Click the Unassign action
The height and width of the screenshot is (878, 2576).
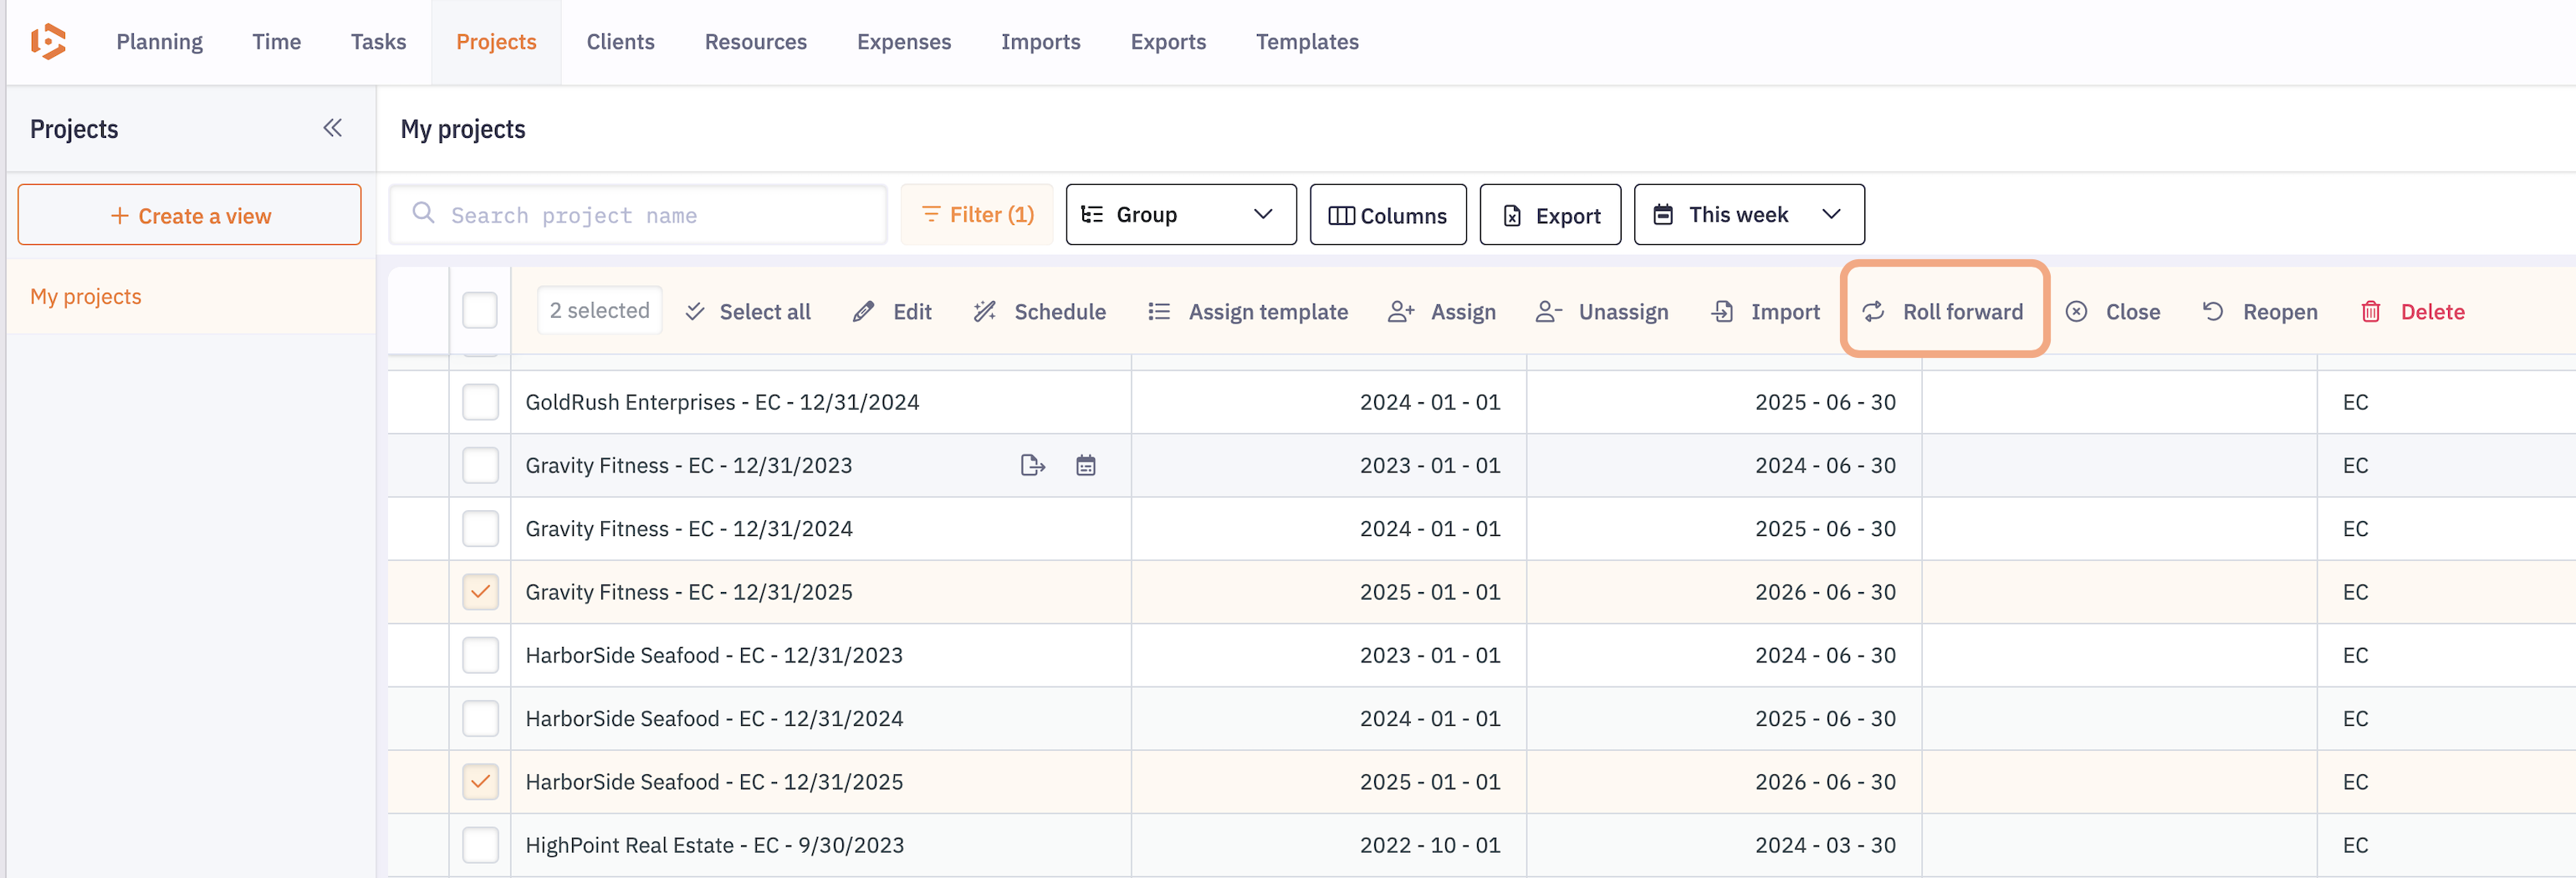(x=1602, y=312)
